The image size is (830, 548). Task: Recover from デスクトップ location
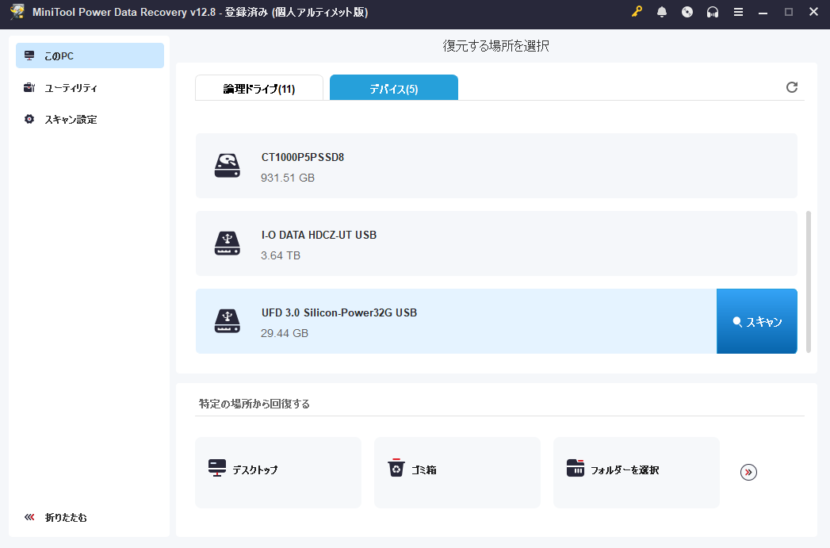pos(278,471)
